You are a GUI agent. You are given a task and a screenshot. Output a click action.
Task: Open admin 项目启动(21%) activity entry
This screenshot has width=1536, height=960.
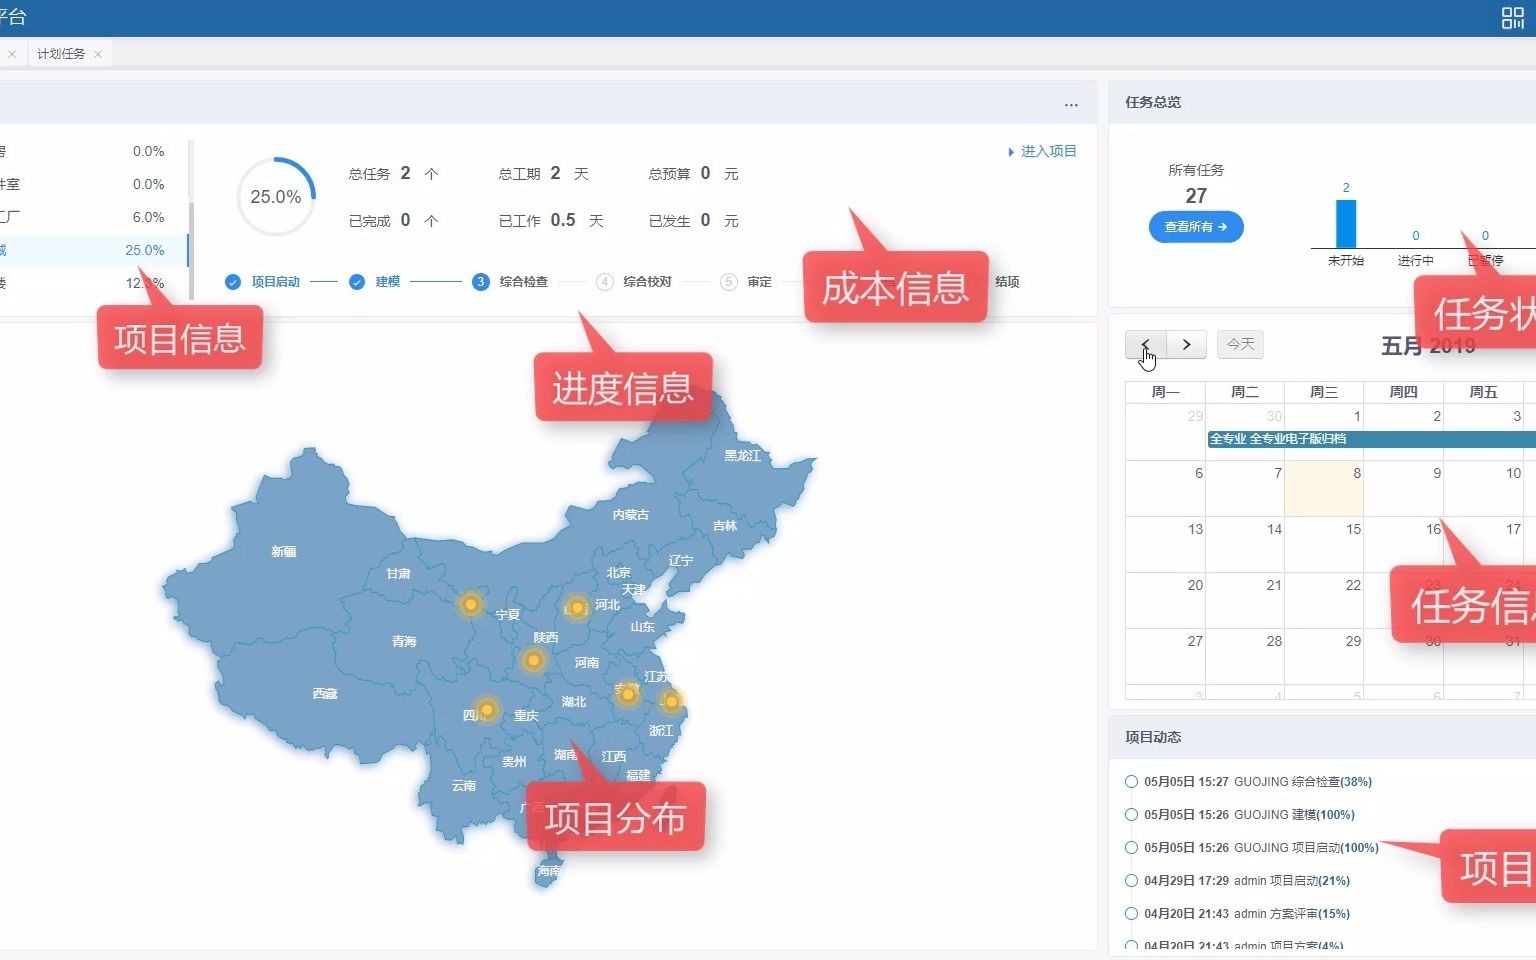click(1247, 881)
